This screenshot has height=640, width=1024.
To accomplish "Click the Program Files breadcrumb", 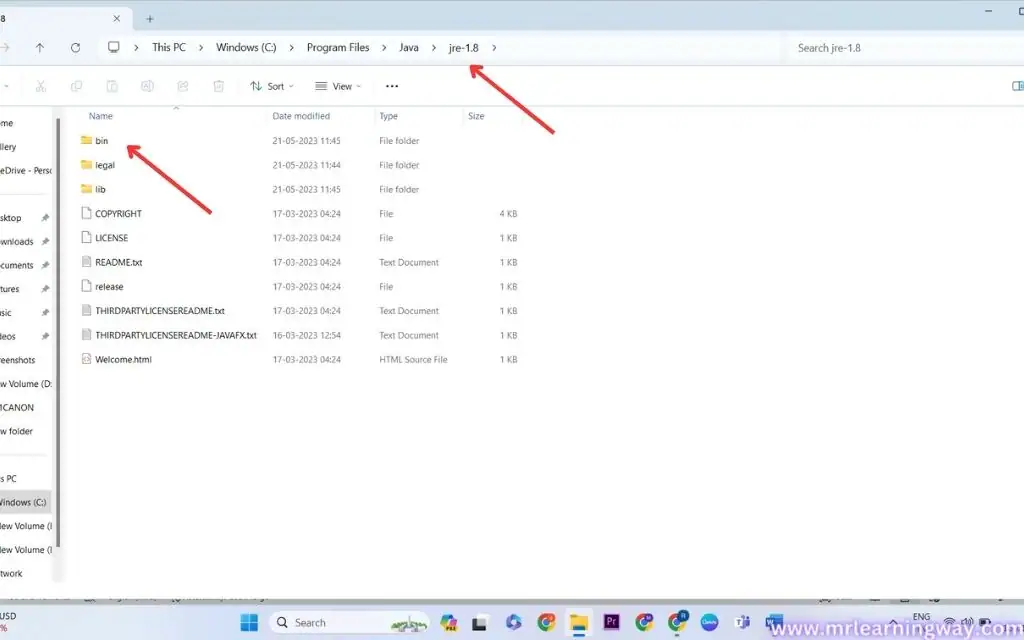I will [x=338, y=48].
